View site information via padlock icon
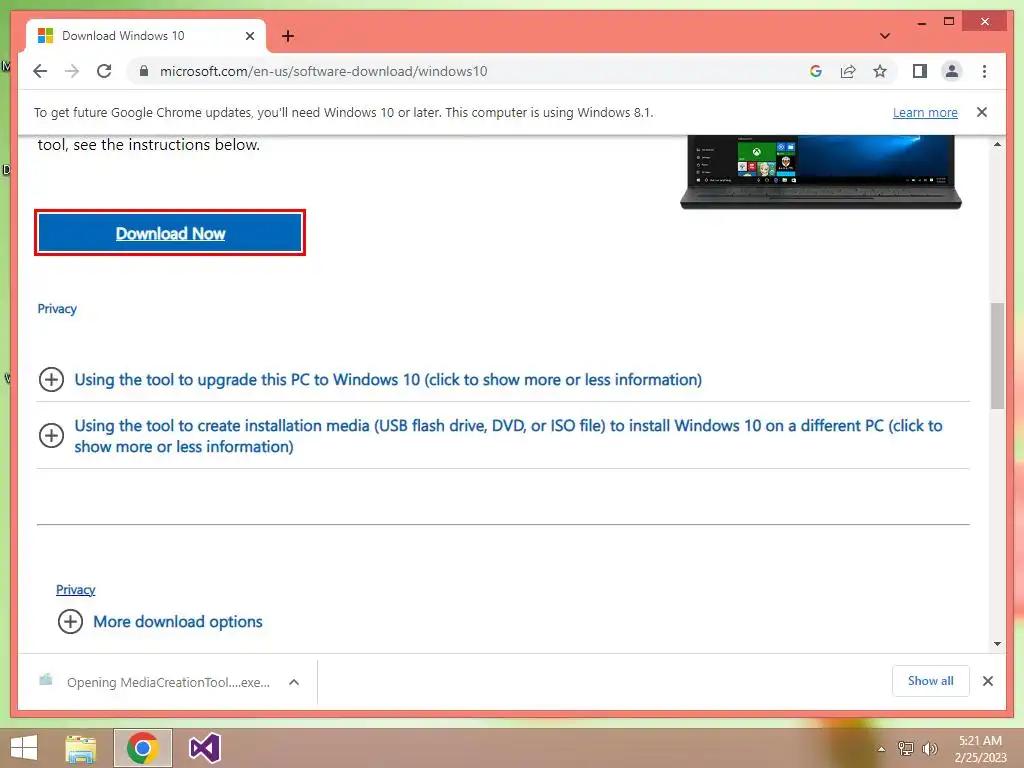The height and width of the screenshot is (768, 1024). click(x=144, y=71)
